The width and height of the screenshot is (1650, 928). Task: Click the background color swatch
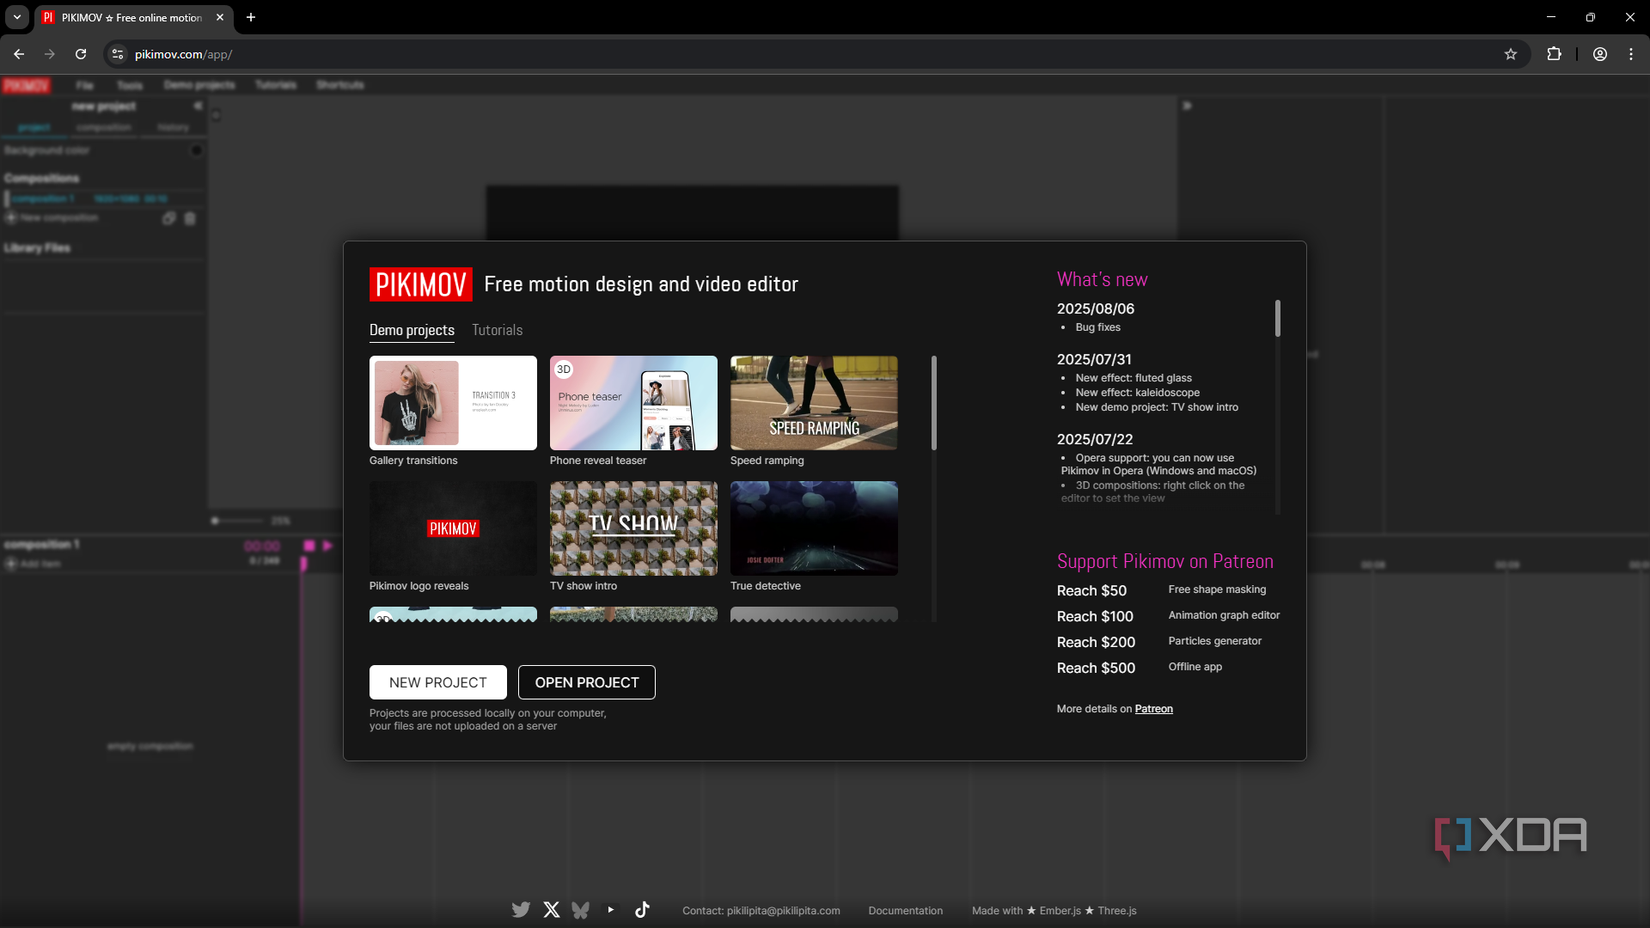(x=197, y=150)
